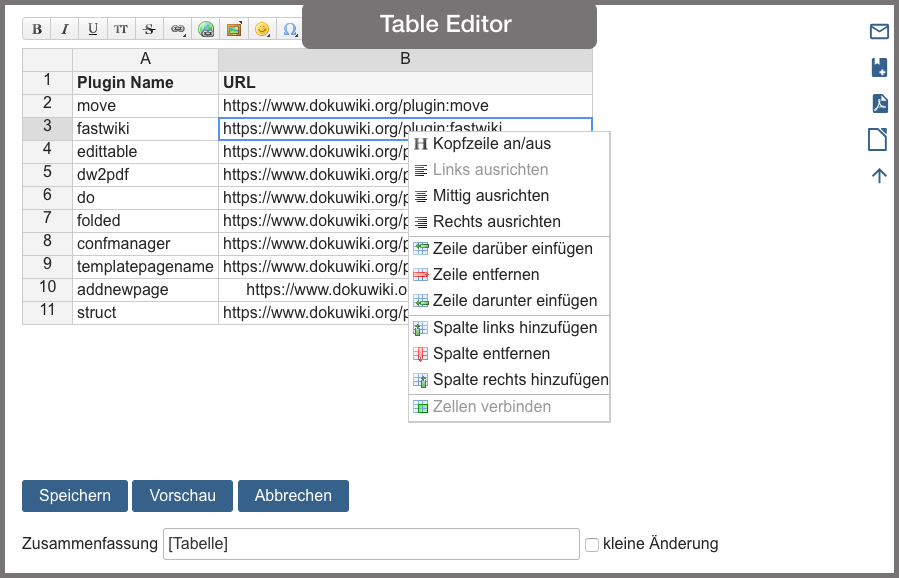Toggle kleine Änderung checkbox

[x=592, y=545]
